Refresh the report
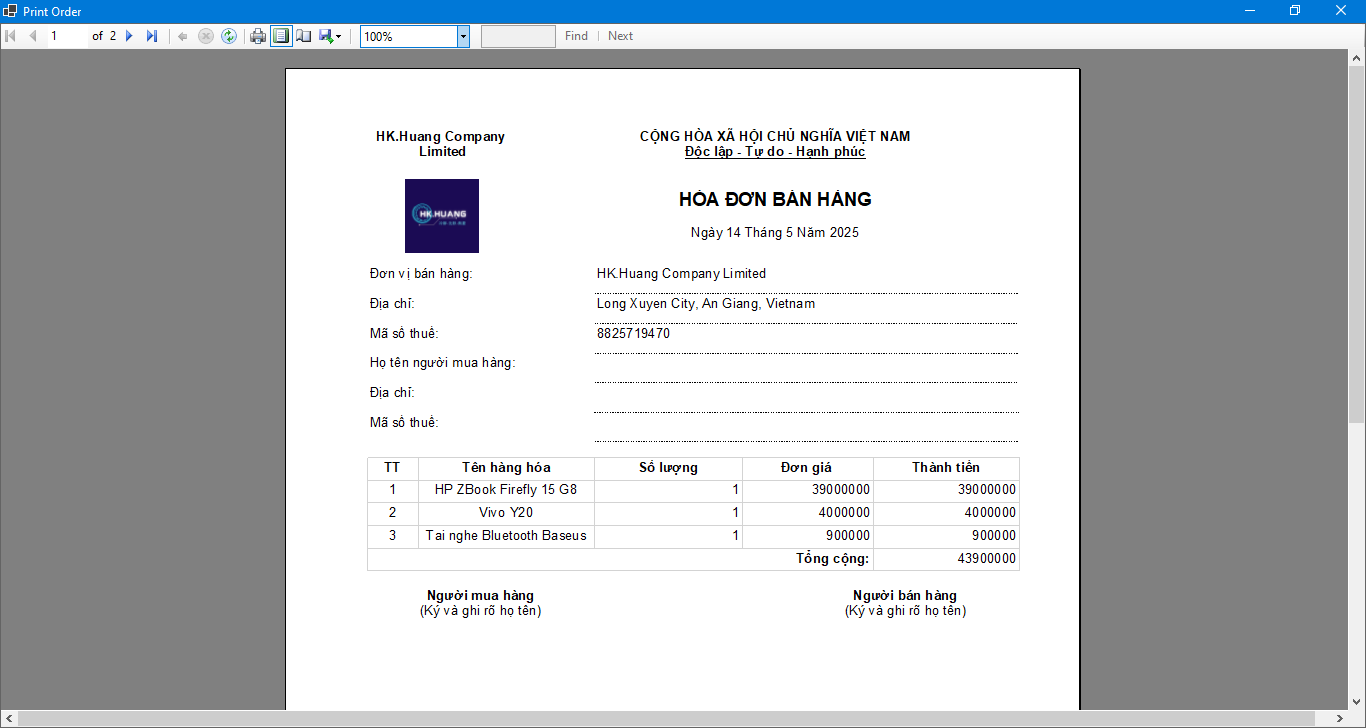The height and width of the screenshot is (728, 1366). pyautogui.click(x=229, y=36)
